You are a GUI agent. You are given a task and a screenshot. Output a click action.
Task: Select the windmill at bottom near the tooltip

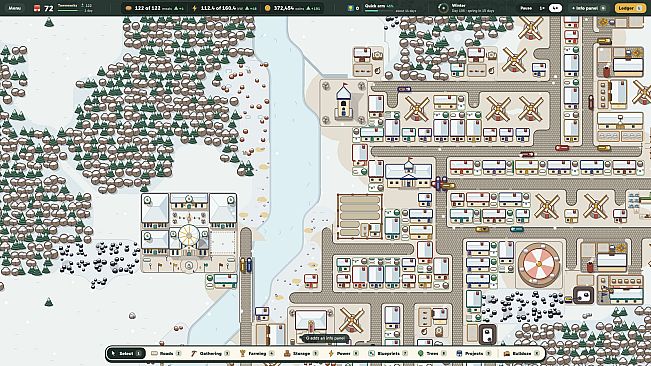point(352,320)
